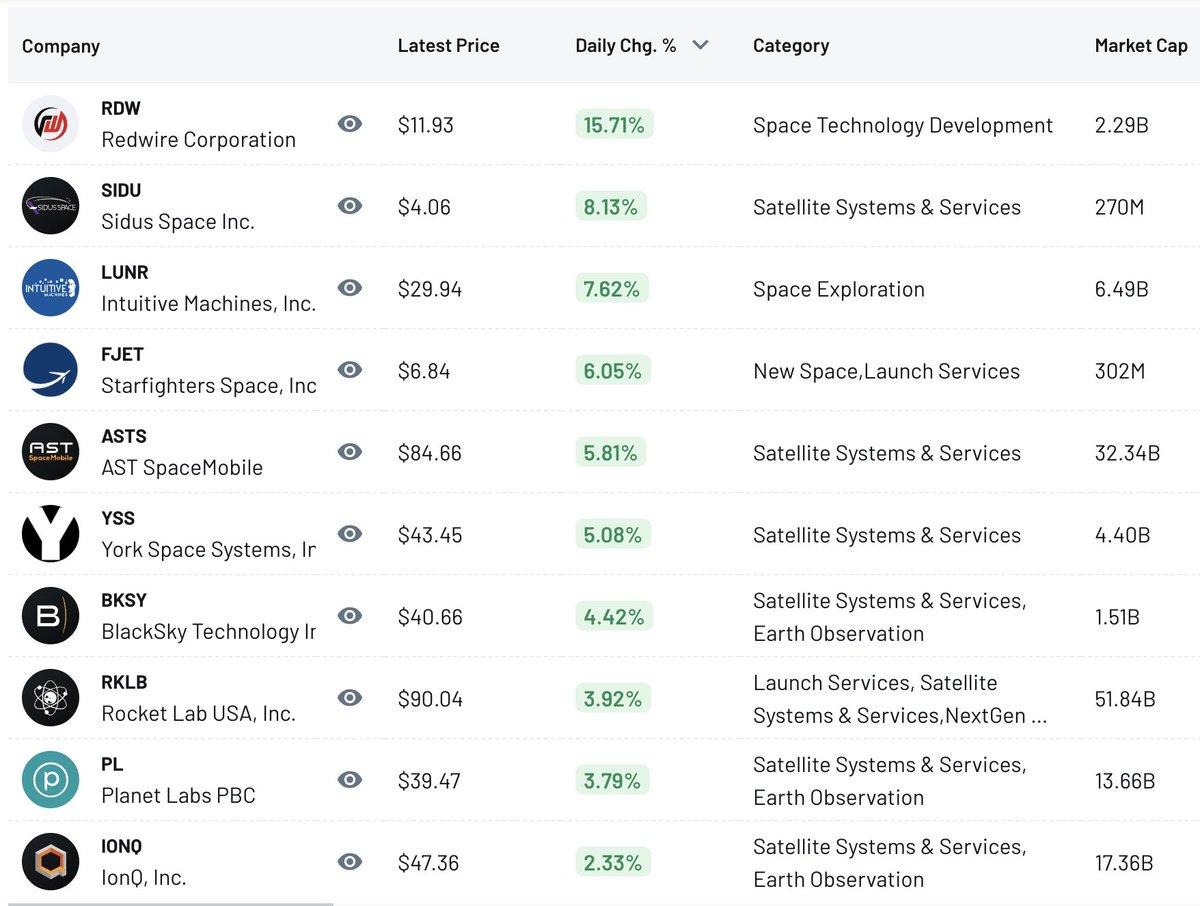
Task: Click the $84.66 price cell
Action: point(430,453)
